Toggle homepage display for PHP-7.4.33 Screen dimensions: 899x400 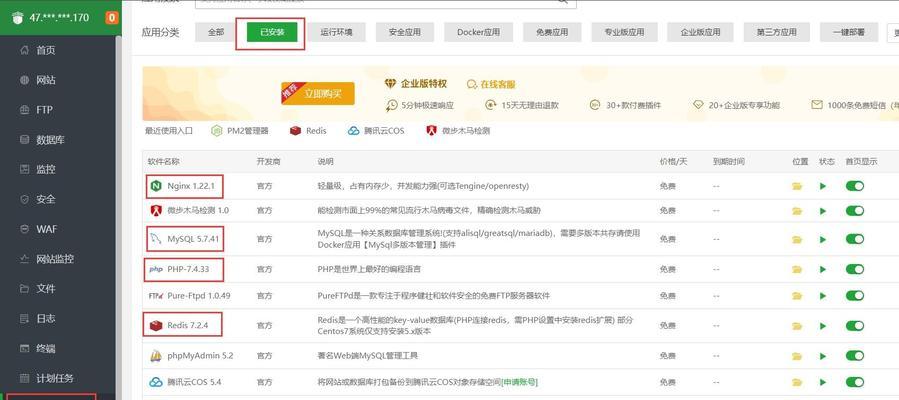(x=854, y=269)
